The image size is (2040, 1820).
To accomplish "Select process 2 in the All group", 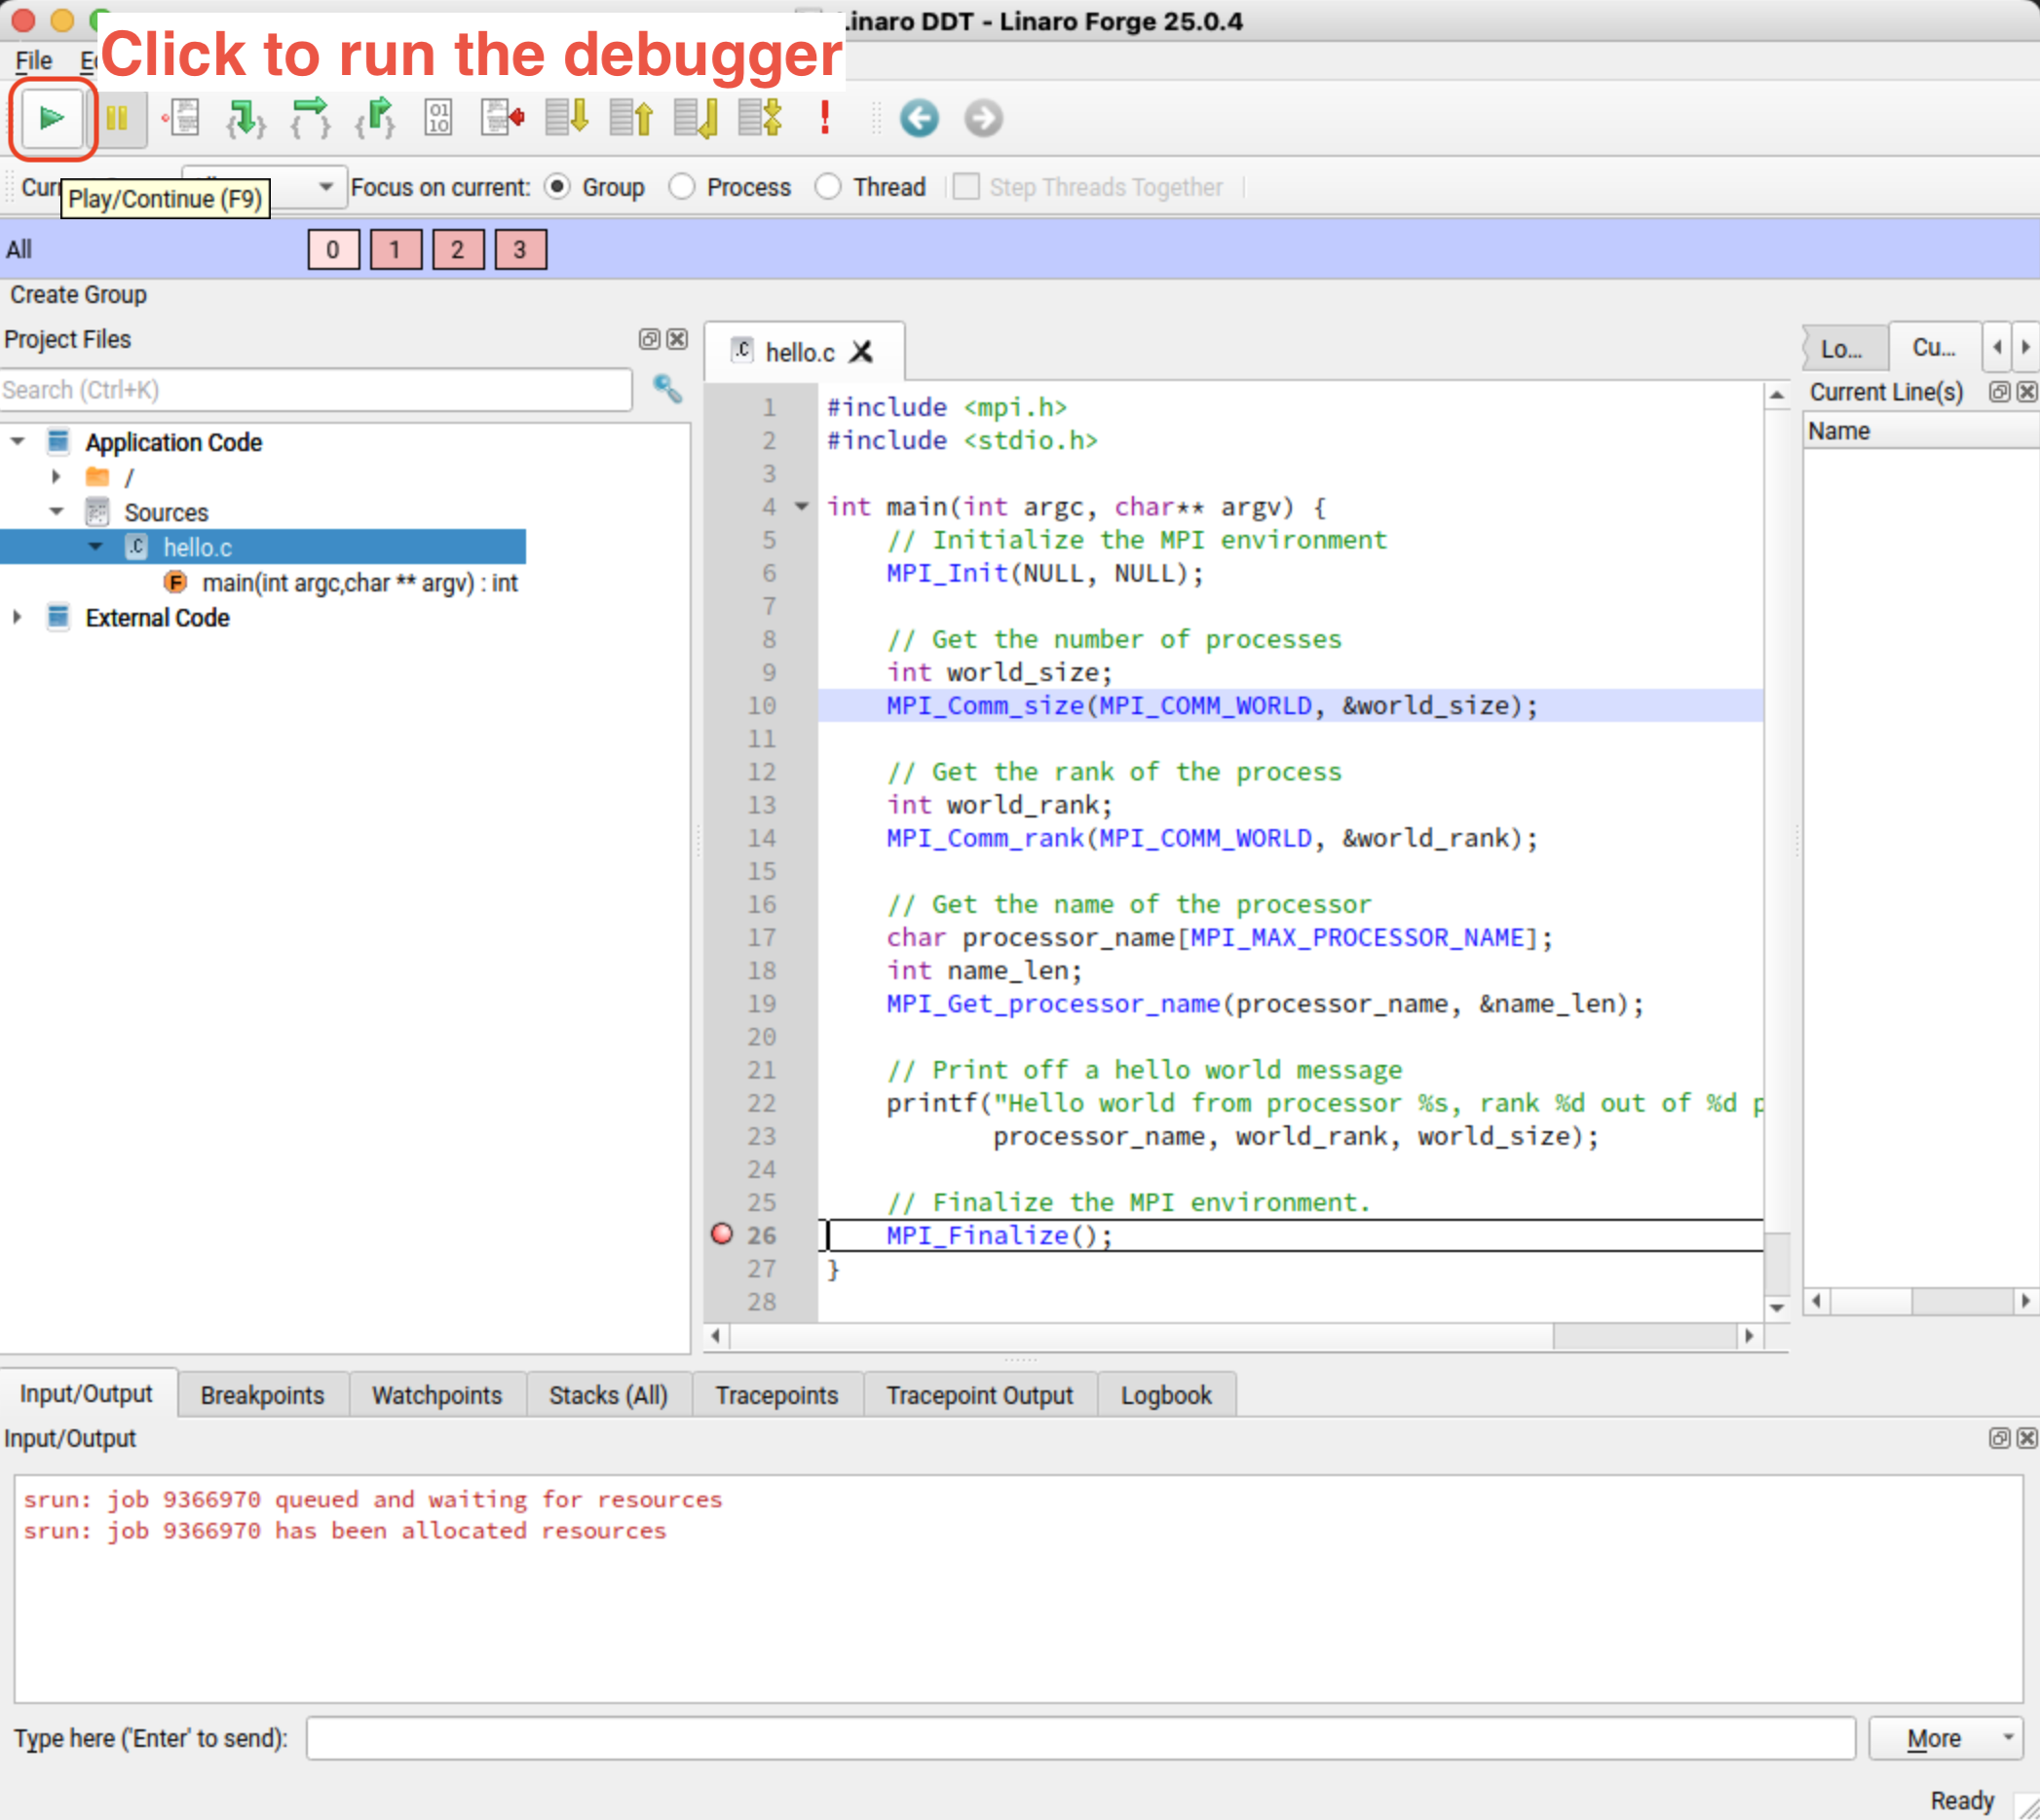I will (457, 249).
